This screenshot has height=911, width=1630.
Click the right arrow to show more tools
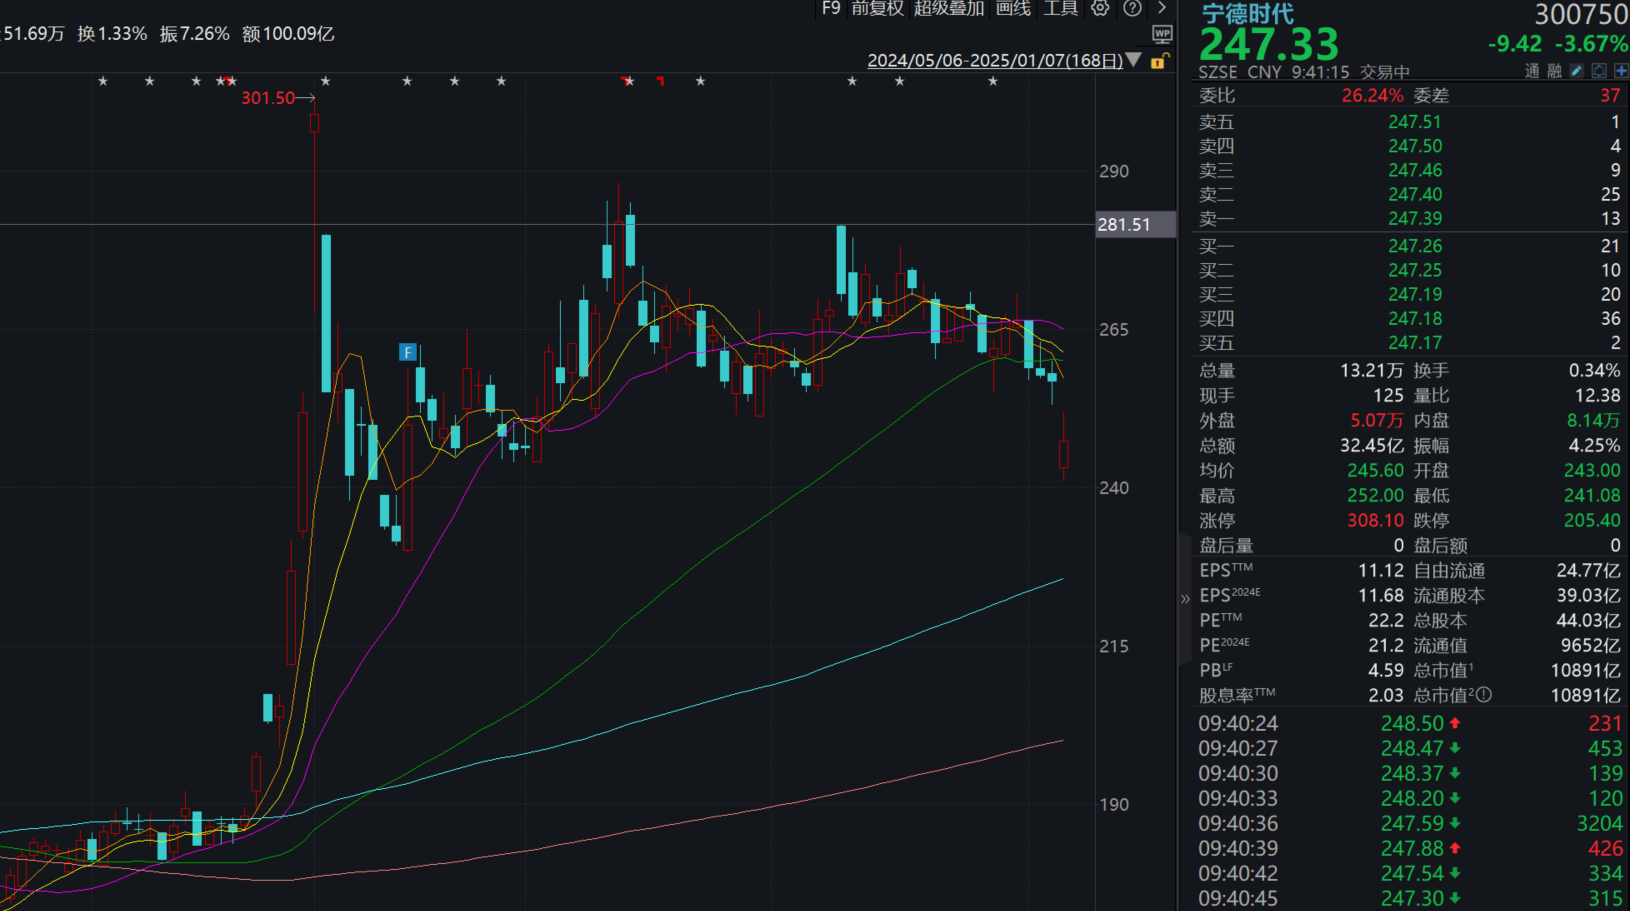pyautogui.click(x=1162, y=8)
